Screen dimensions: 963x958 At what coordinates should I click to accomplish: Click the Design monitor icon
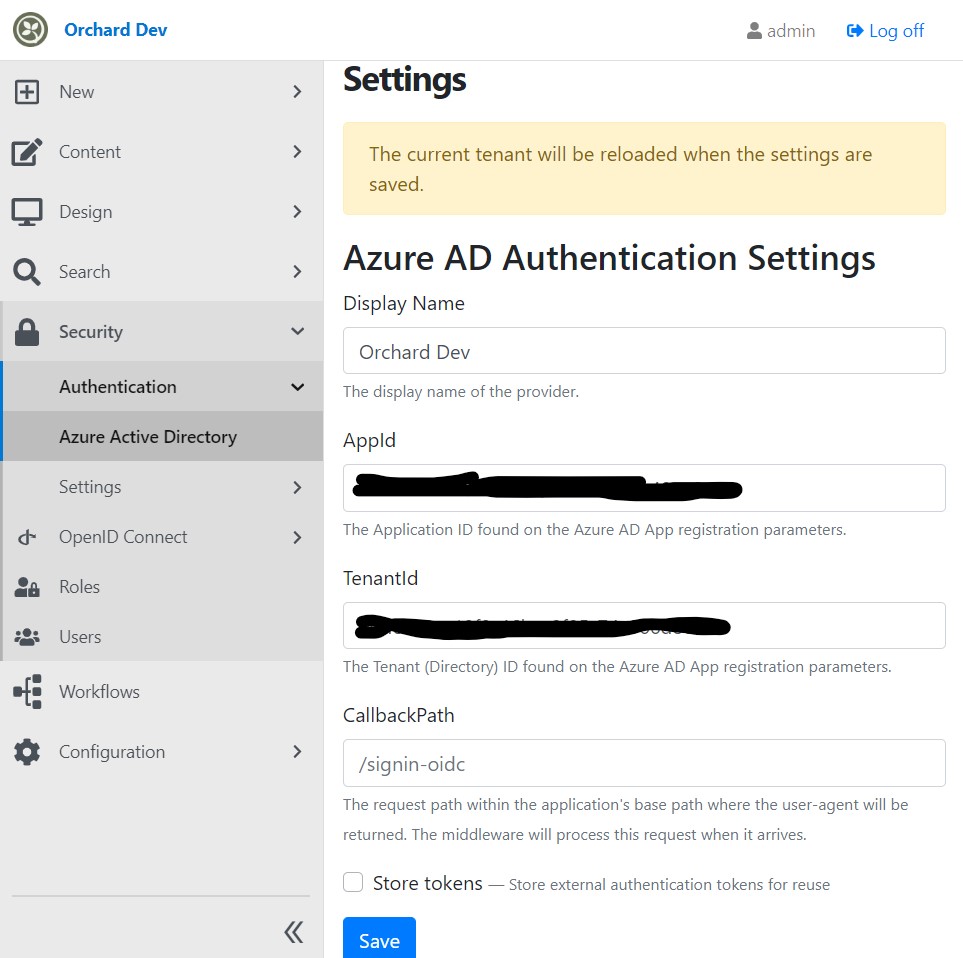26,212
